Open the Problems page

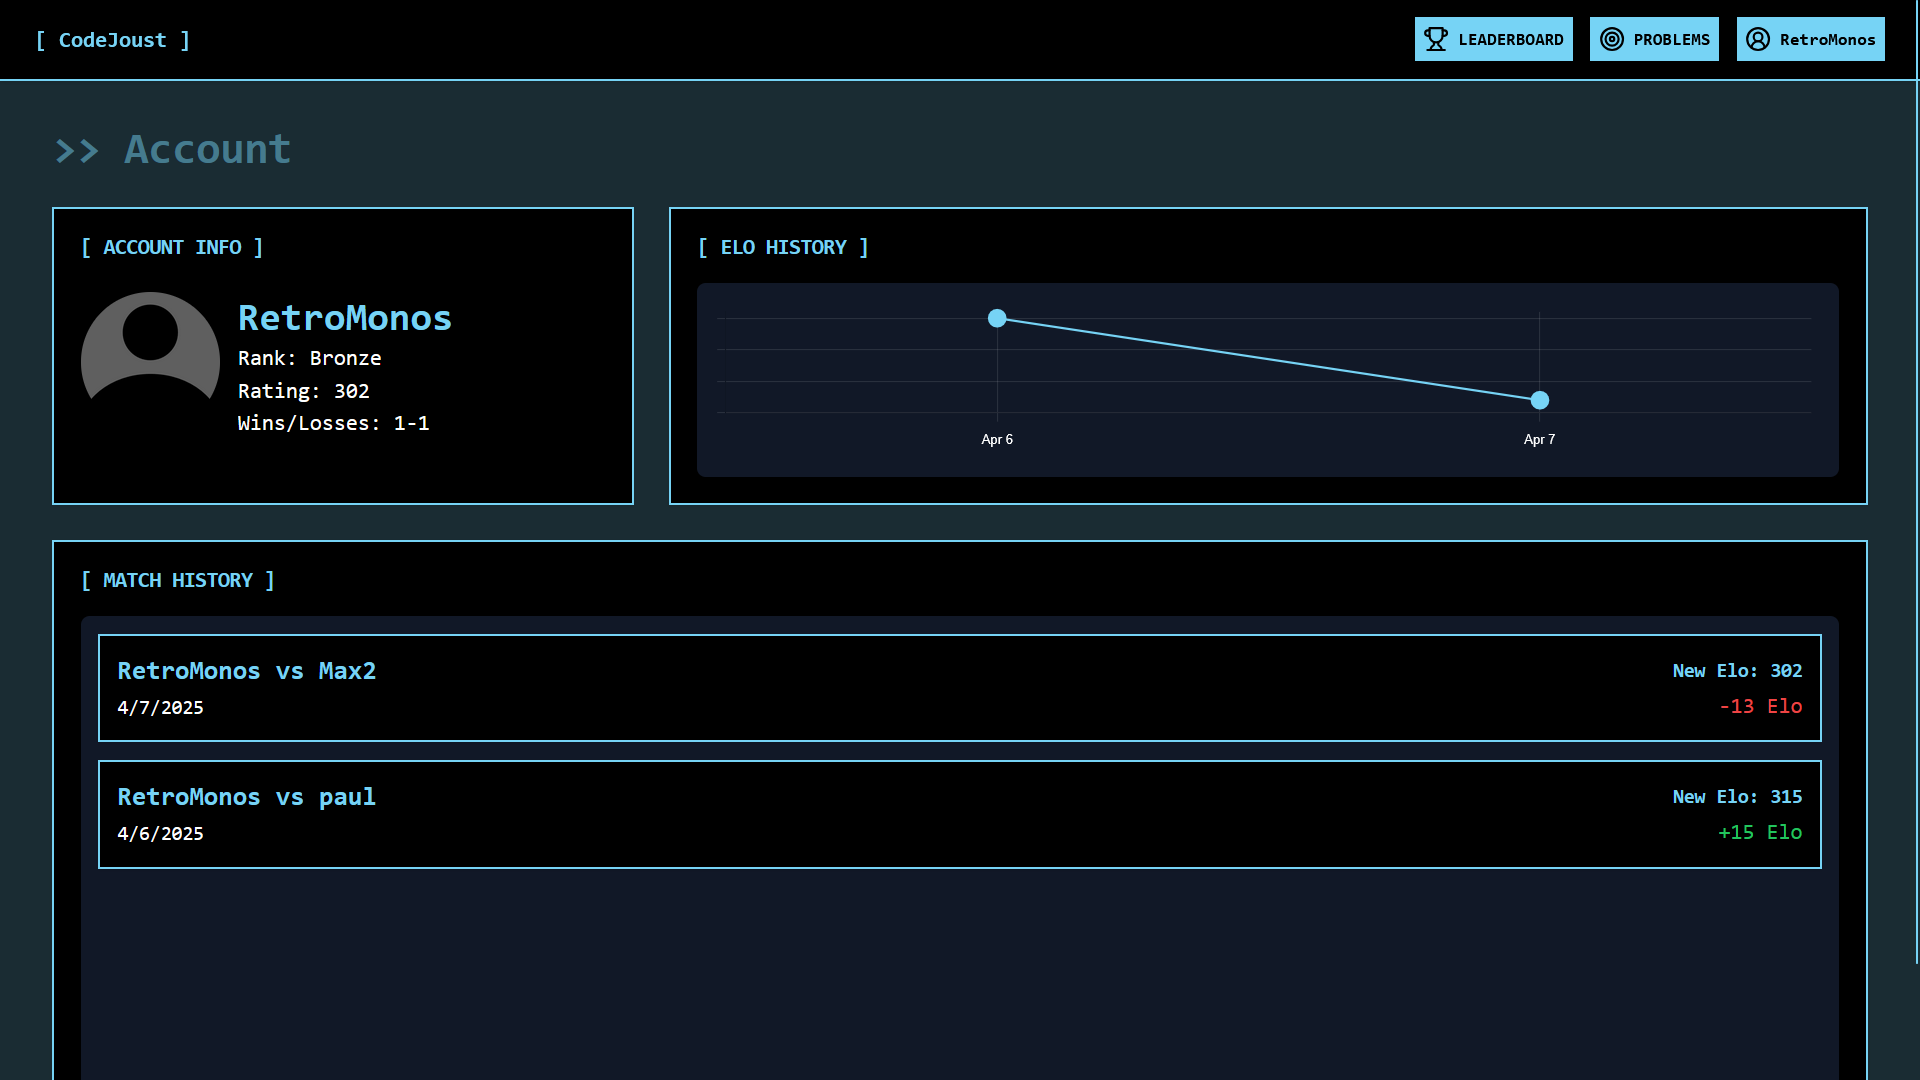coord(1654,39)
